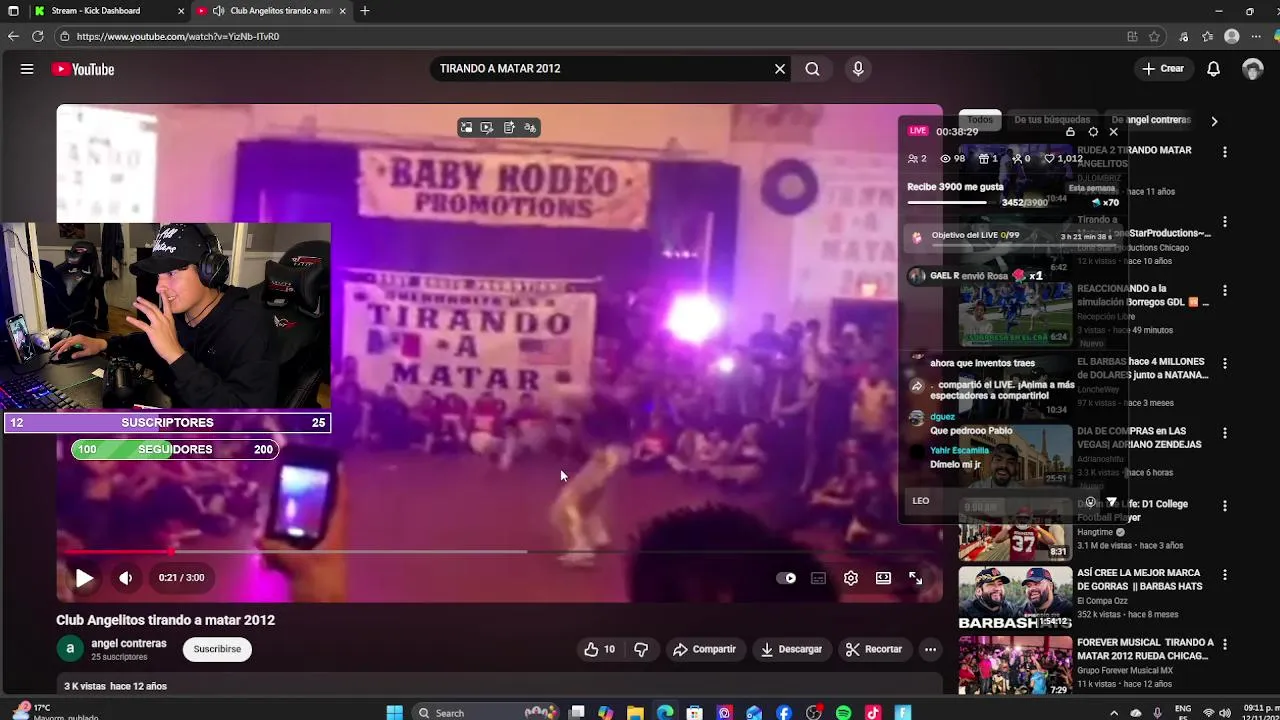The height and width of the screenshot is (720, 1280).
Task: Download the video via Descargar
Action: click(791, 649)
